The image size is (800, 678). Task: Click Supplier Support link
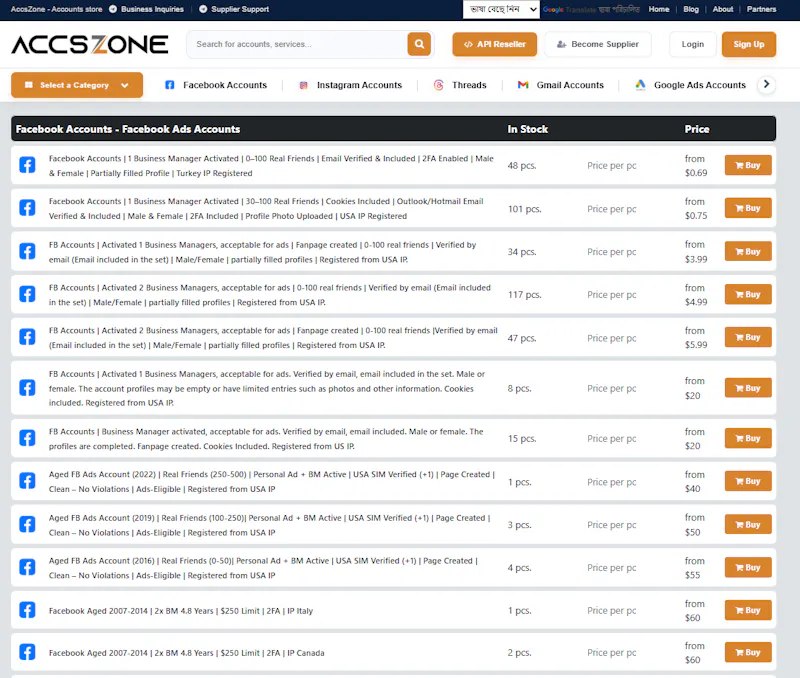[x=240, y=9]
